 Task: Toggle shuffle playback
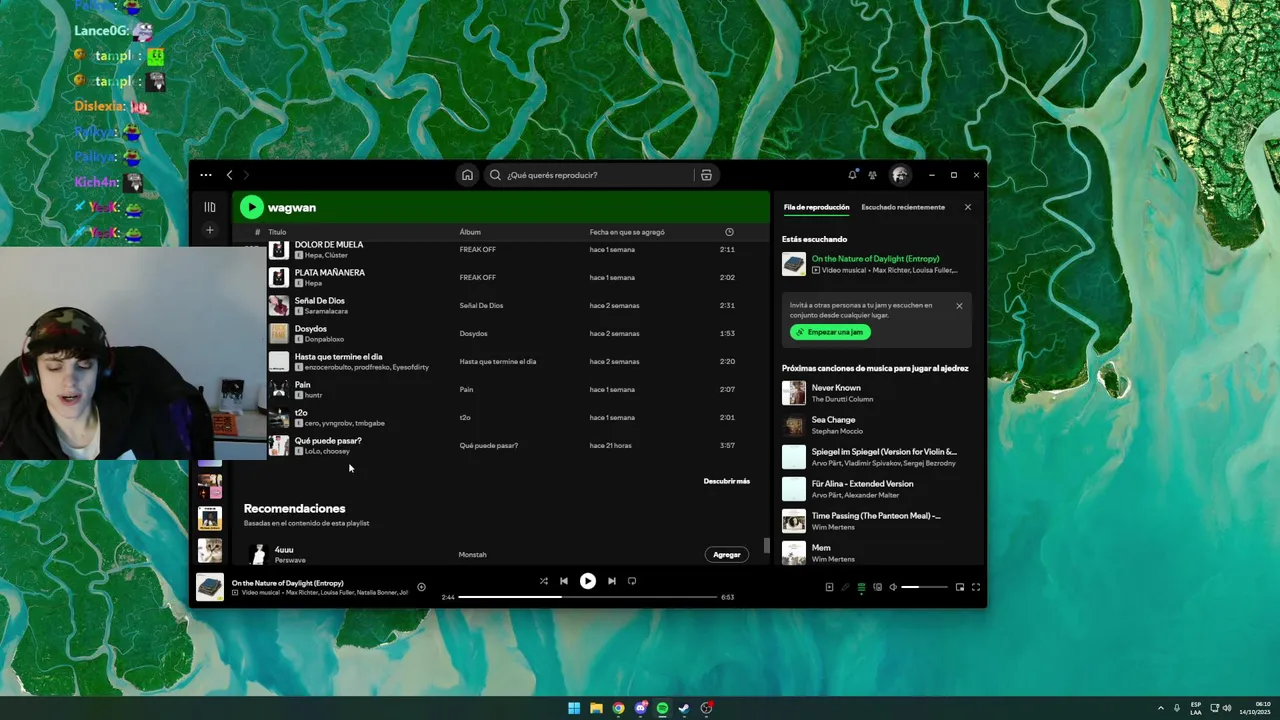543,581
